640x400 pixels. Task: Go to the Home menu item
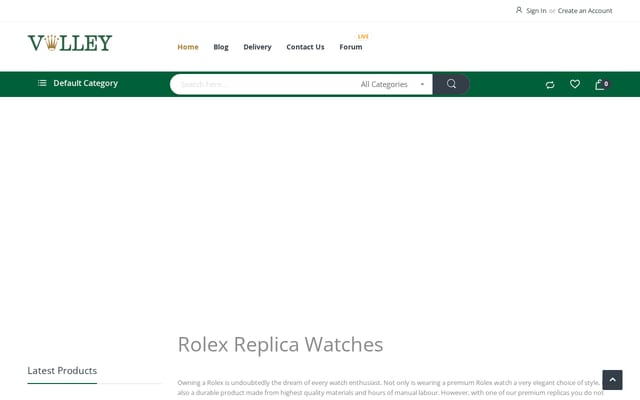click(188, 47)
